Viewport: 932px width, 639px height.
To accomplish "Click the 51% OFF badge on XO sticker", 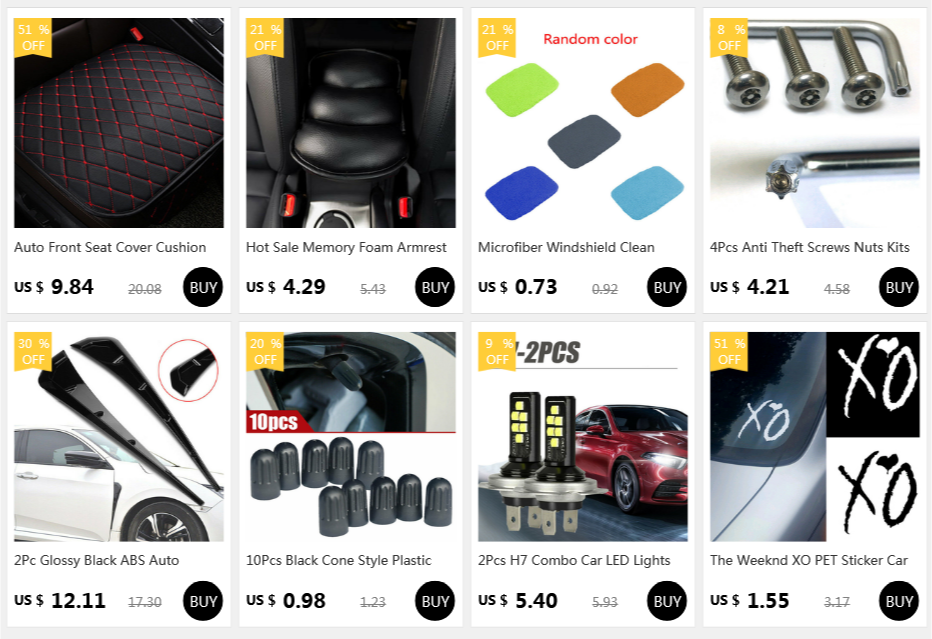I will [x=729, y=352].
